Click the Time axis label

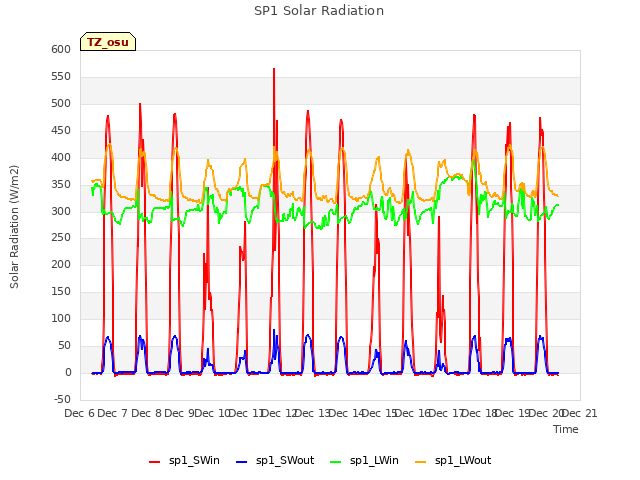click(566, 429)
